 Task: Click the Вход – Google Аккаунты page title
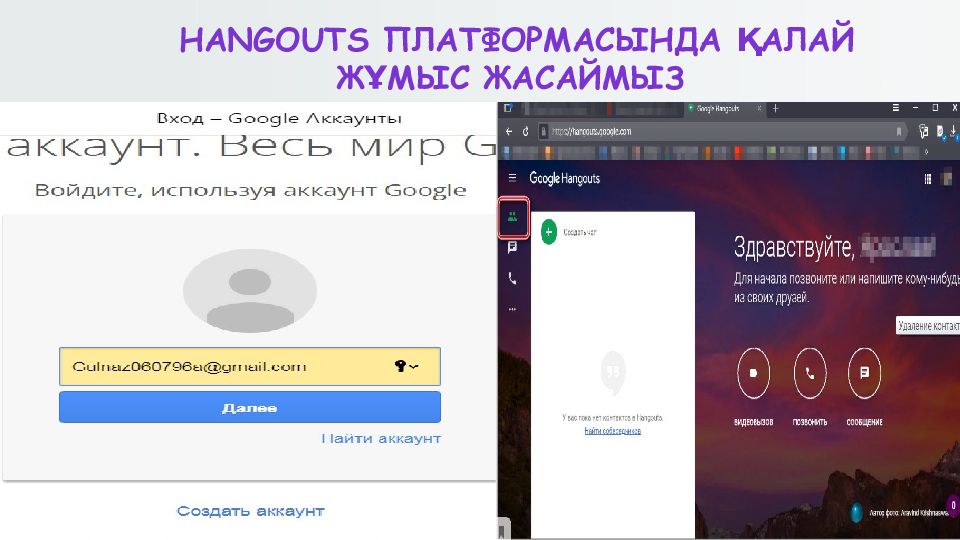click(279, 118)
